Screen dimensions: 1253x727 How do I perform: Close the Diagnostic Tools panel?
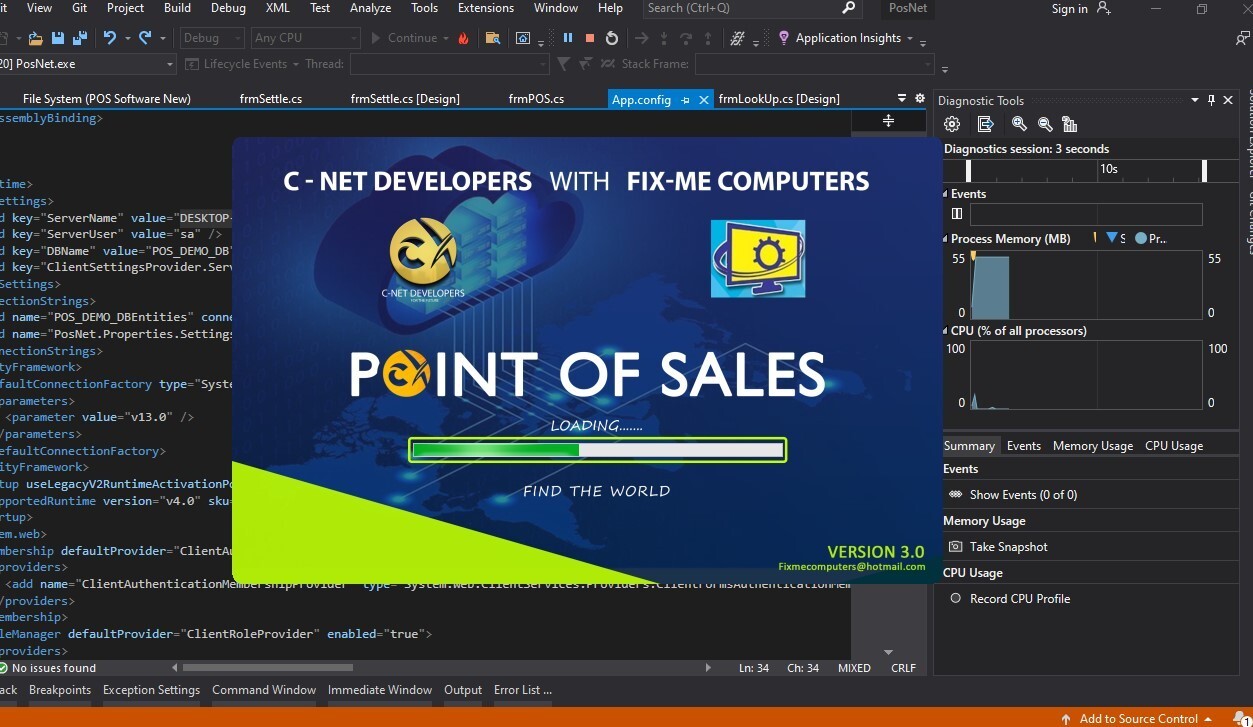(x=1229, y=100)
